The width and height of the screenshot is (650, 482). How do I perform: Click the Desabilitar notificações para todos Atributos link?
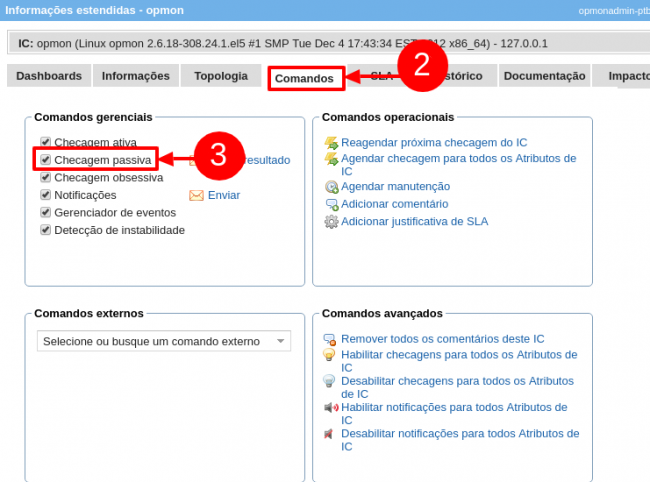pyautogui.click(x=458, y=434)
